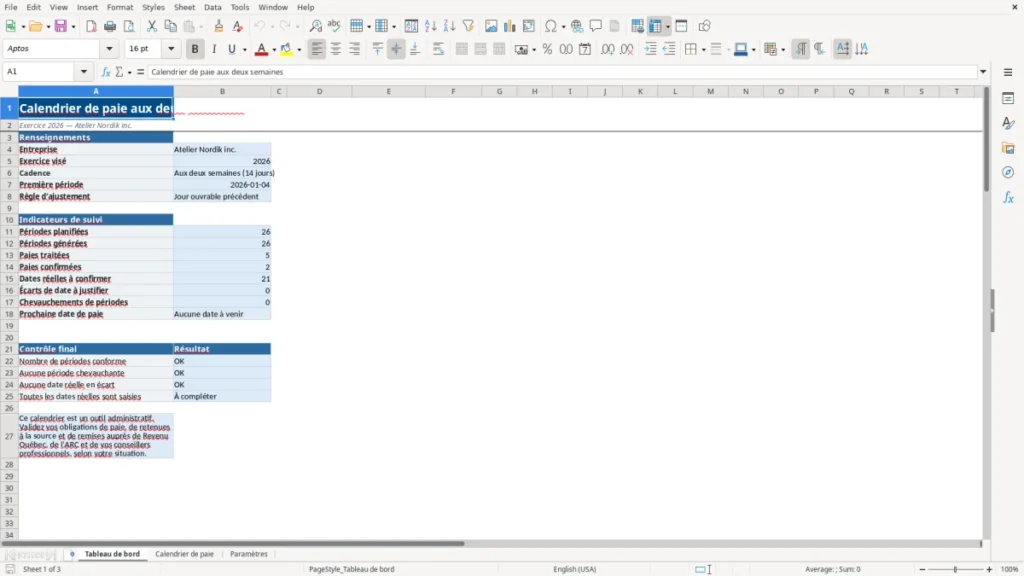The height and width of the screenshot is (576, 1024).
Task: Open the Insert Chart tool
Action: coord(509,26)
